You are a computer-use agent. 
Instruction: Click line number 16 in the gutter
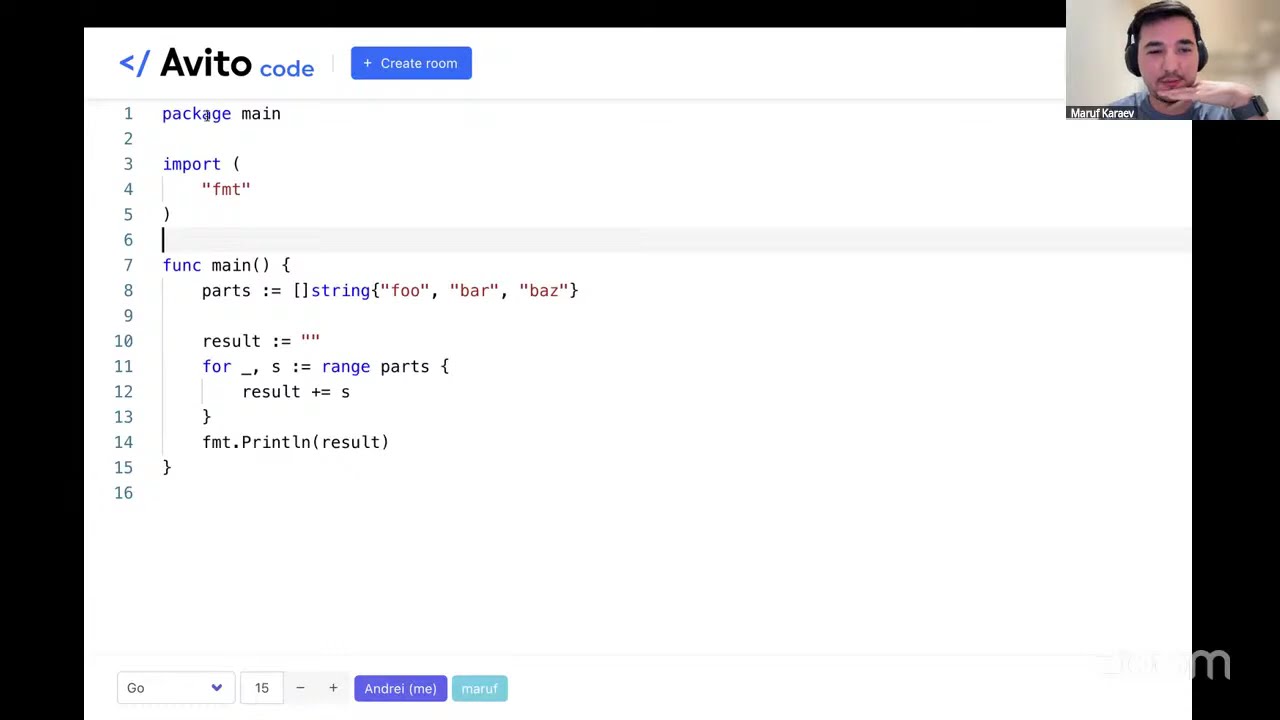[123, 493]
